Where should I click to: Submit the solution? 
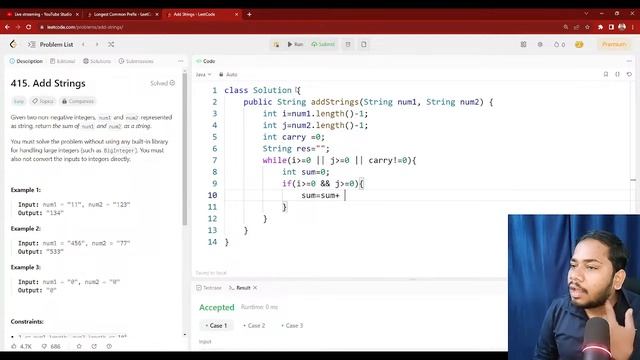323,44
